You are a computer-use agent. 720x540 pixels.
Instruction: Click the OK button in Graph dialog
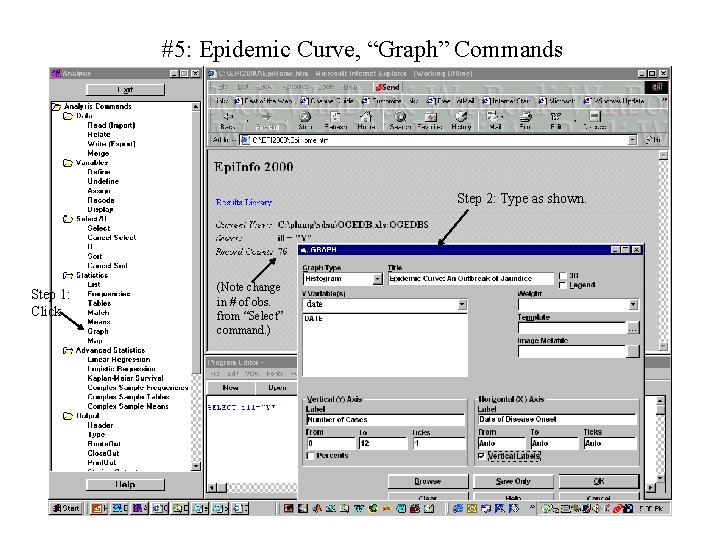[599, 481]
